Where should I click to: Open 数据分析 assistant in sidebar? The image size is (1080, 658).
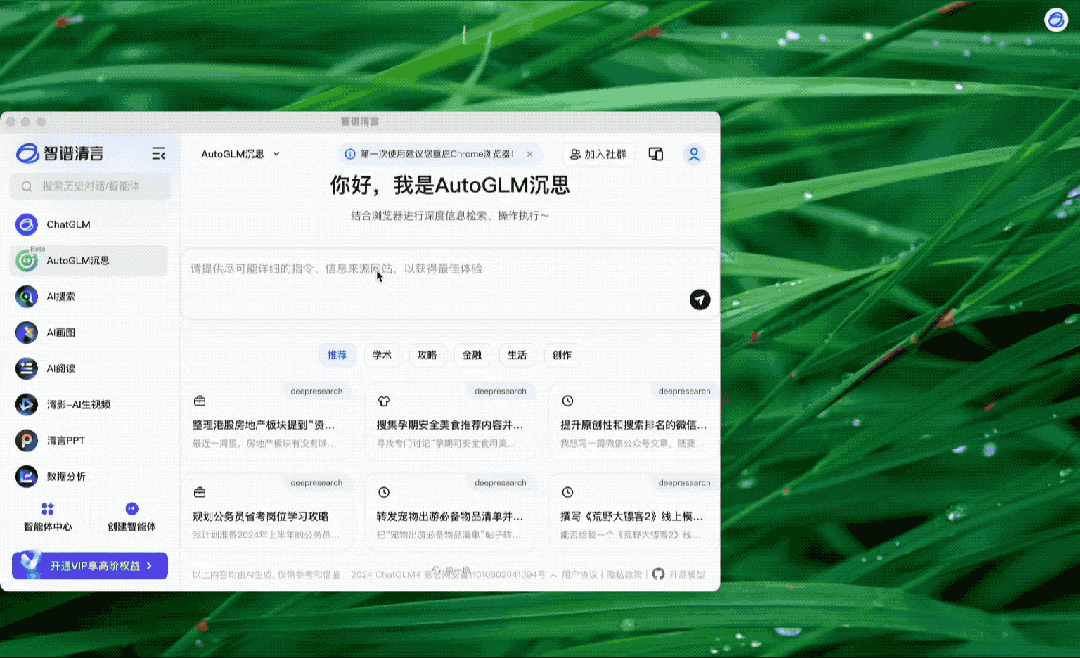point(90,476)
